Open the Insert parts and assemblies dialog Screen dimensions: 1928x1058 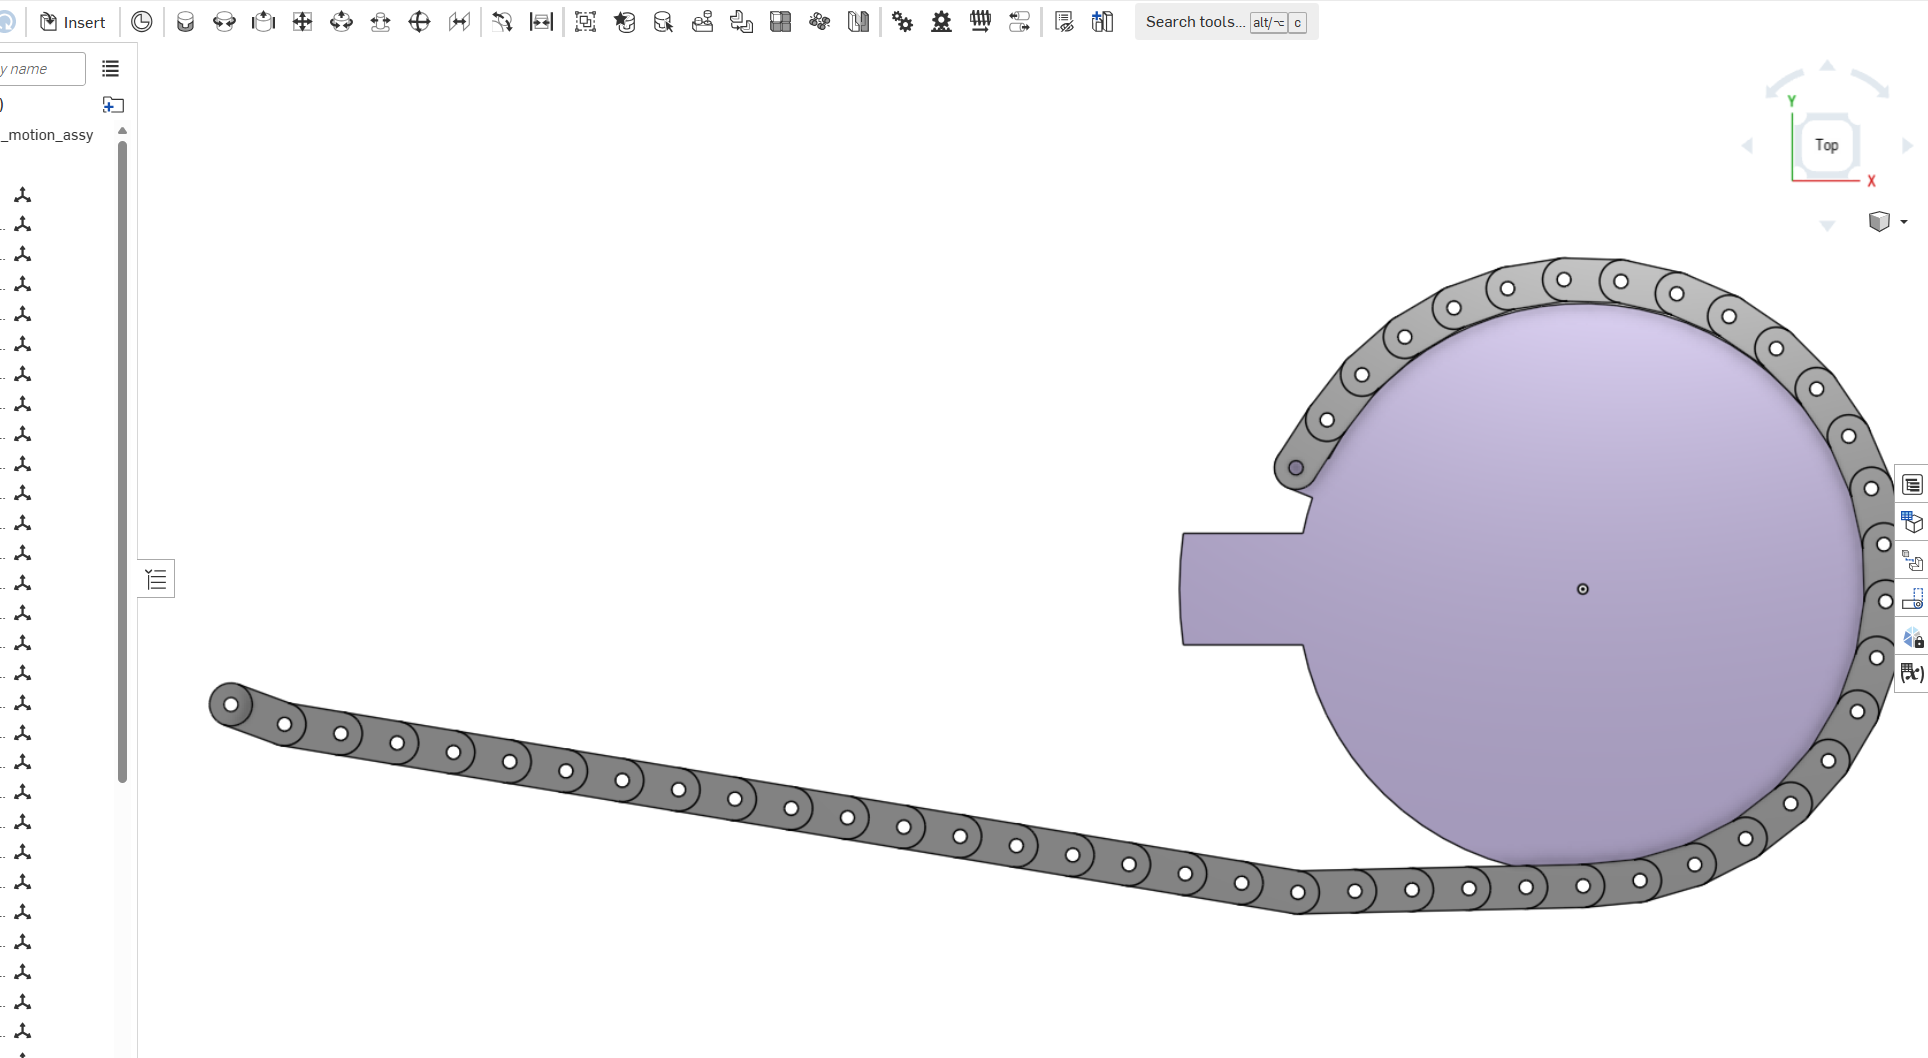coord(72,22)
